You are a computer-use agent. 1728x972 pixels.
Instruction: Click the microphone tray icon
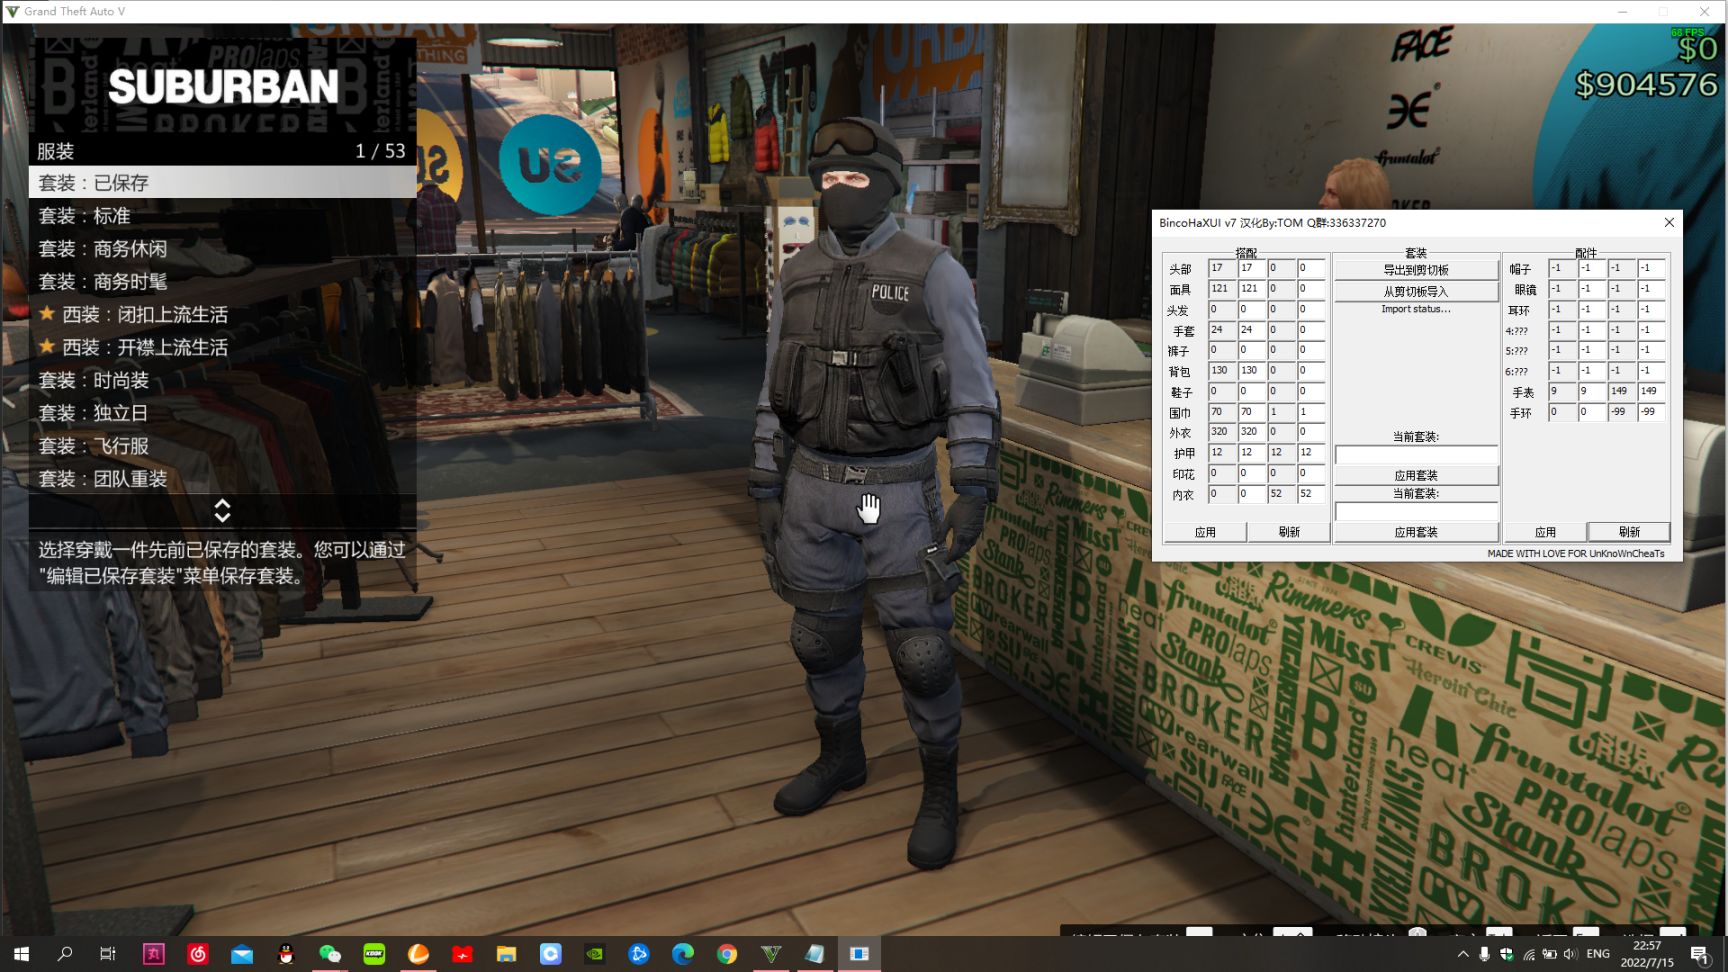1484,954
